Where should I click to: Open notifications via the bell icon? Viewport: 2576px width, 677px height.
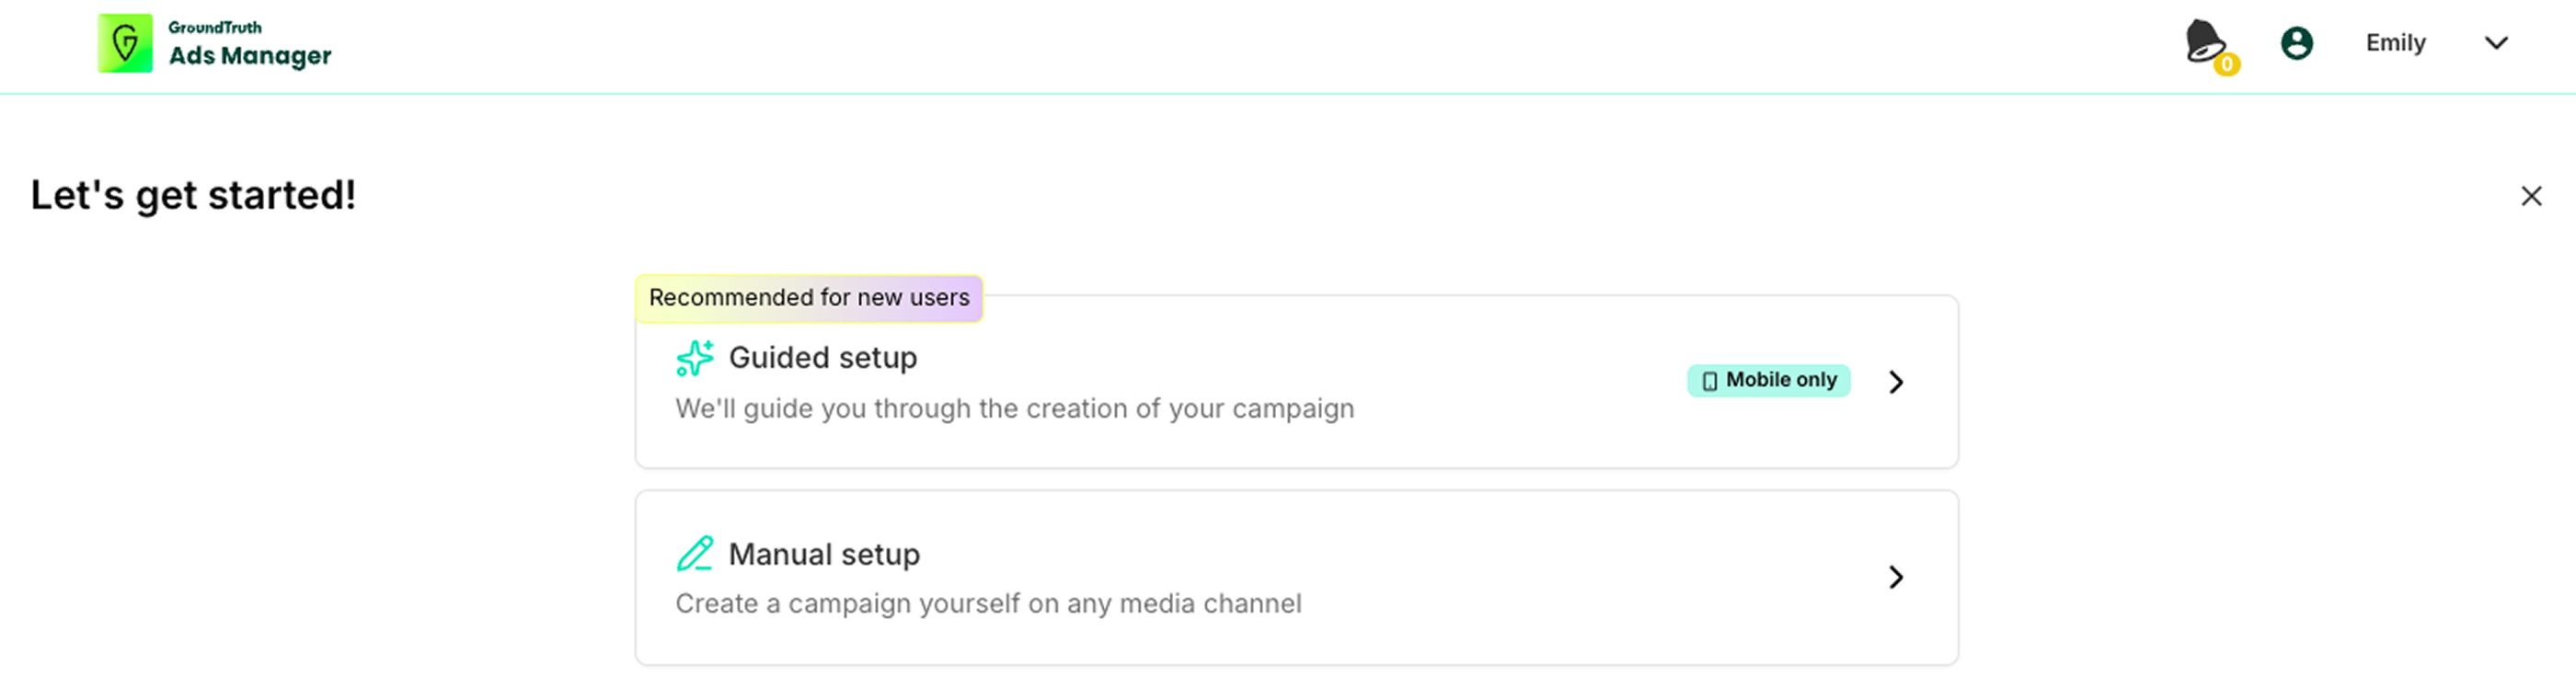[2204, 41]
